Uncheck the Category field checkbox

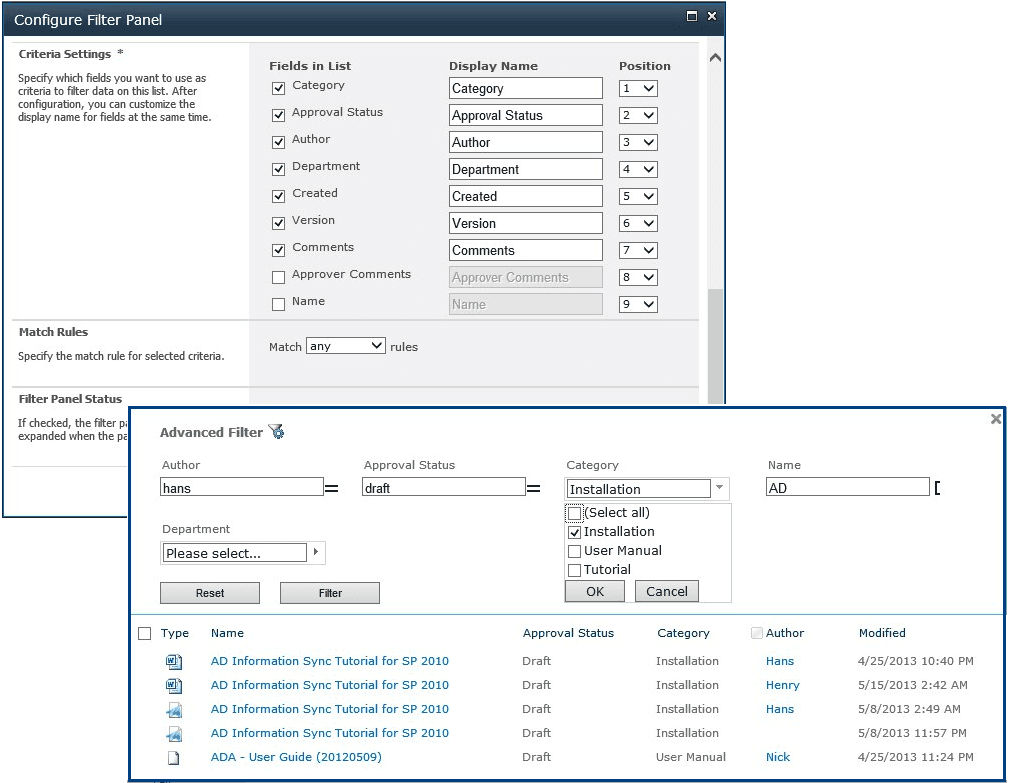(x=278, y=88)
